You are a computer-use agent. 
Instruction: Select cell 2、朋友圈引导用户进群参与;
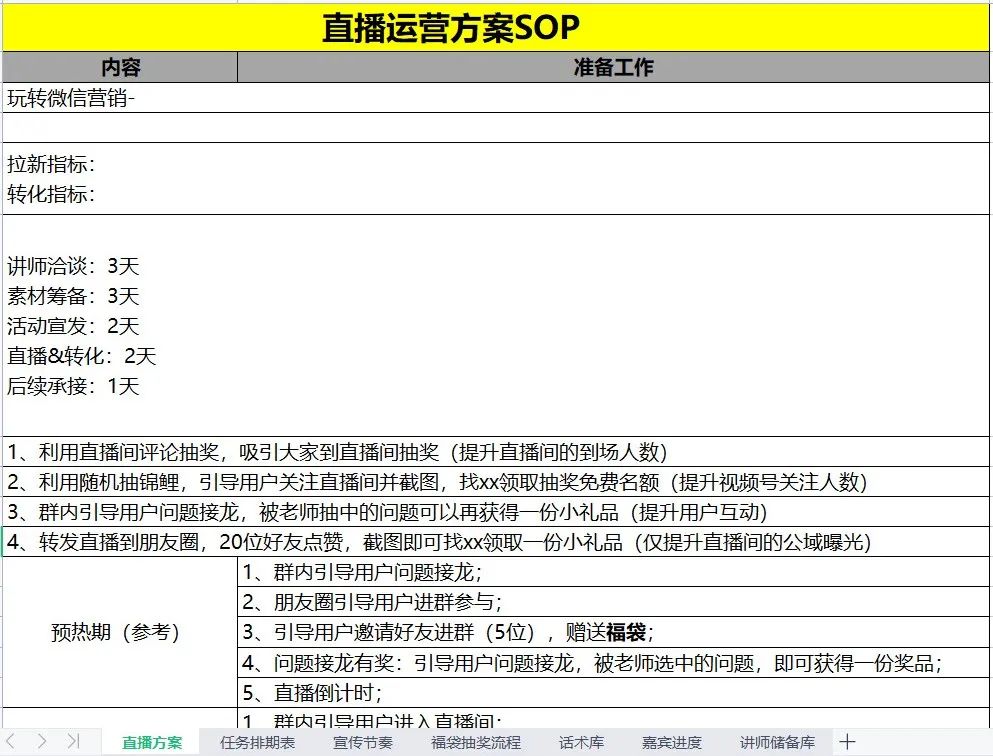pos(613,602)
